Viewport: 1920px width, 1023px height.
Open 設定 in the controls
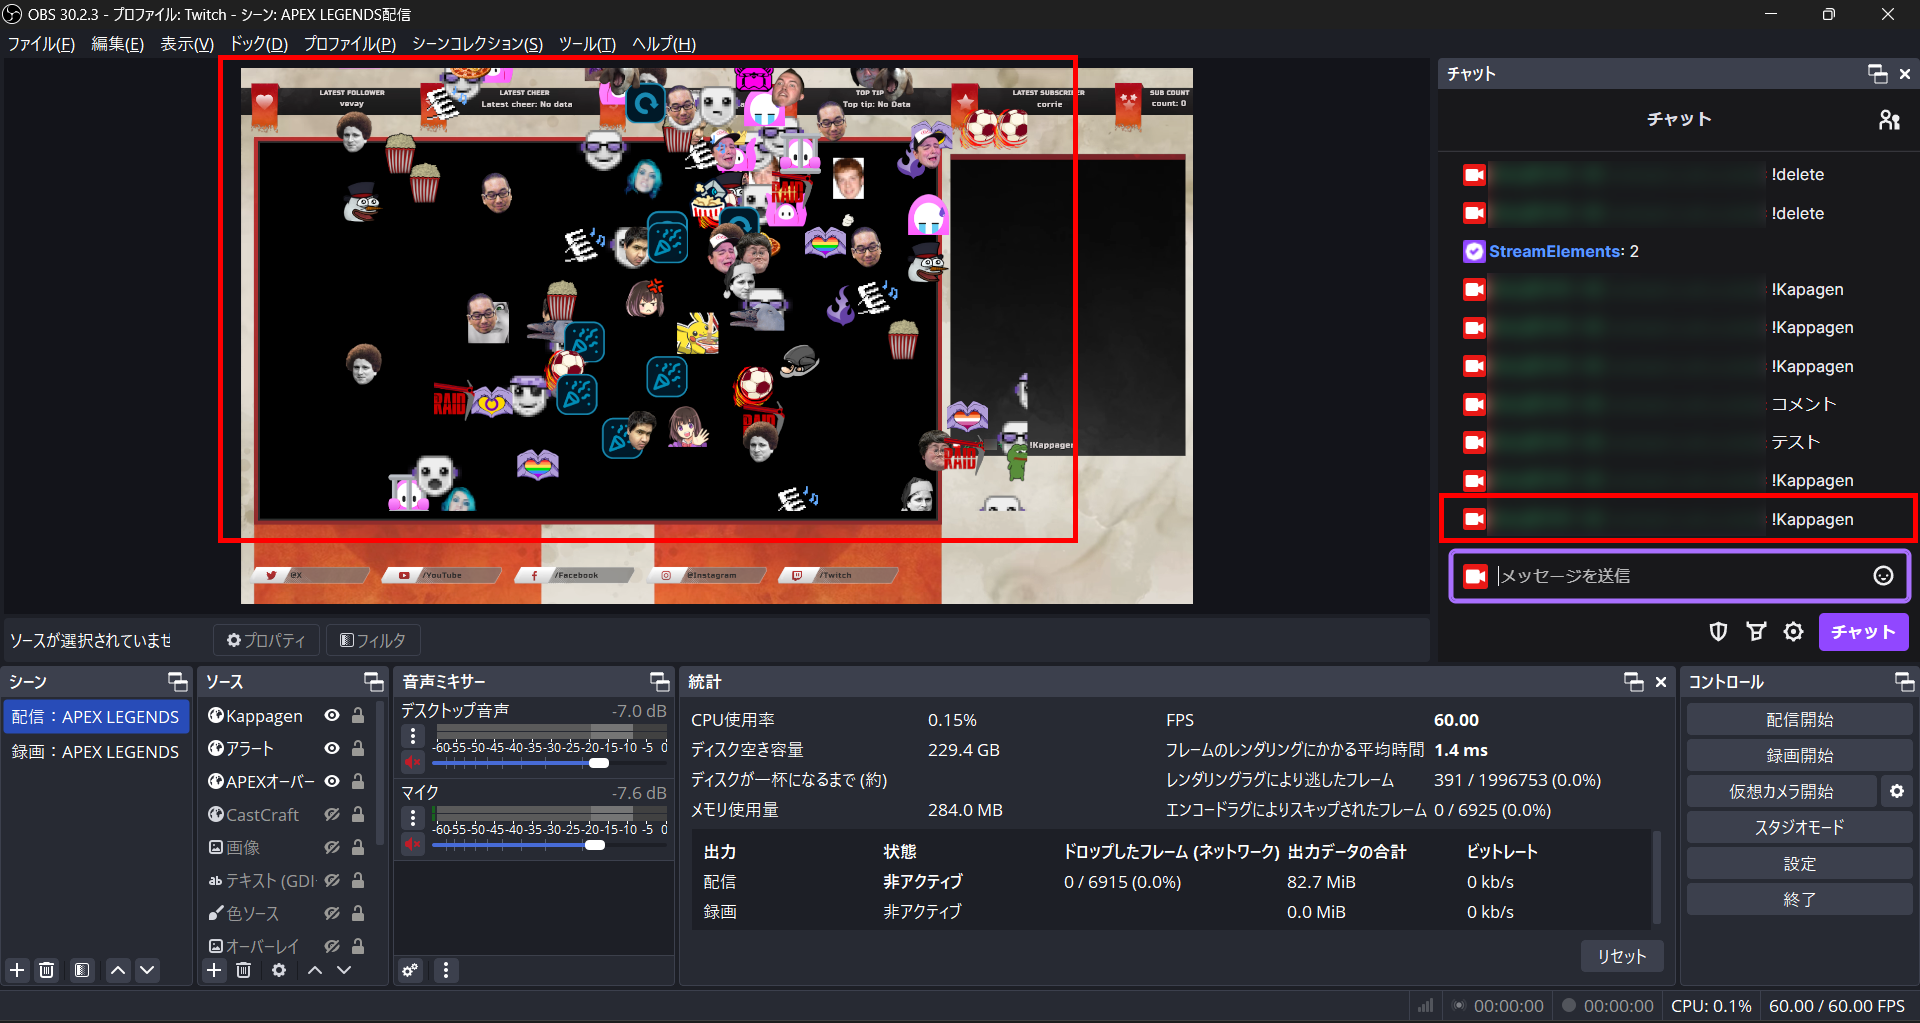coord(1799,864)
